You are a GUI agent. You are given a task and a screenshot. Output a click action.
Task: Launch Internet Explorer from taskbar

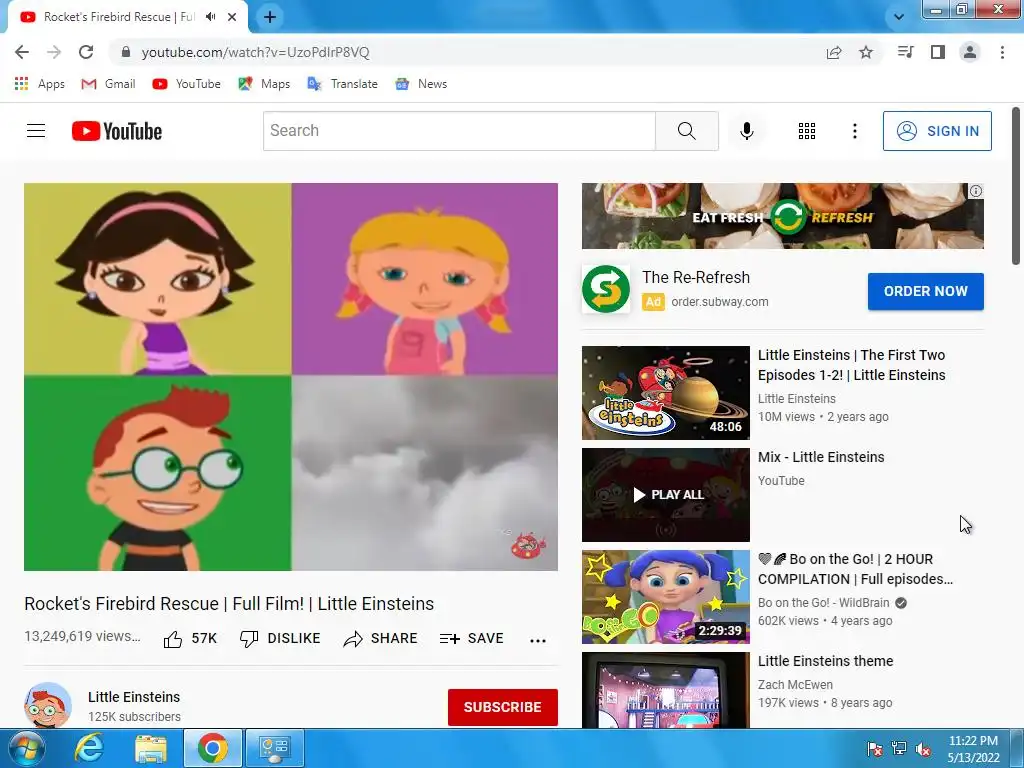click(x=89, y=748)
